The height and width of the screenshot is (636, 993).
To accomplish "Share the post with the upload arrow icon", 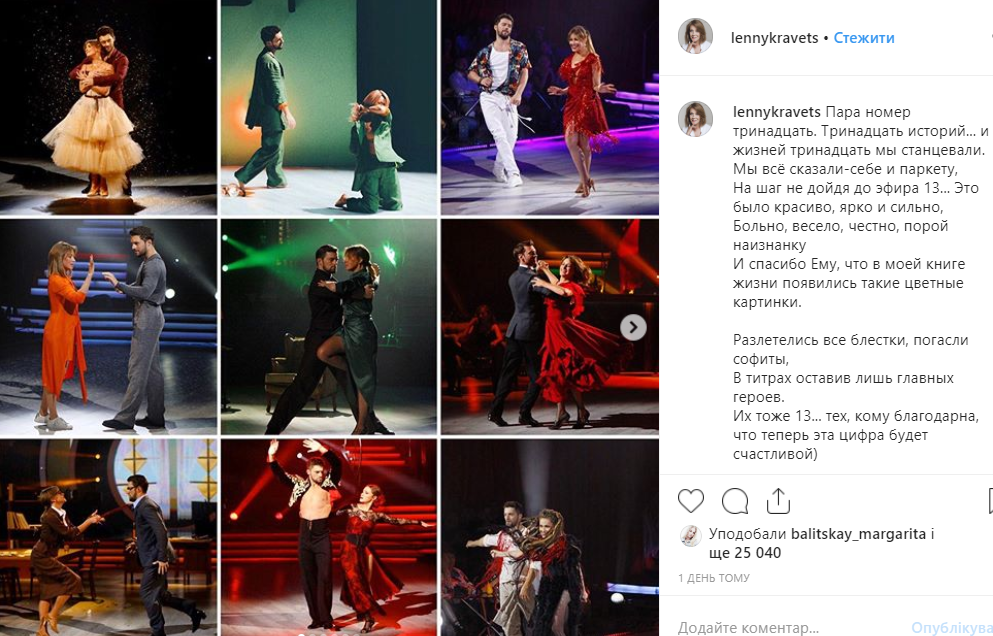I will click(x=778, y=501).
